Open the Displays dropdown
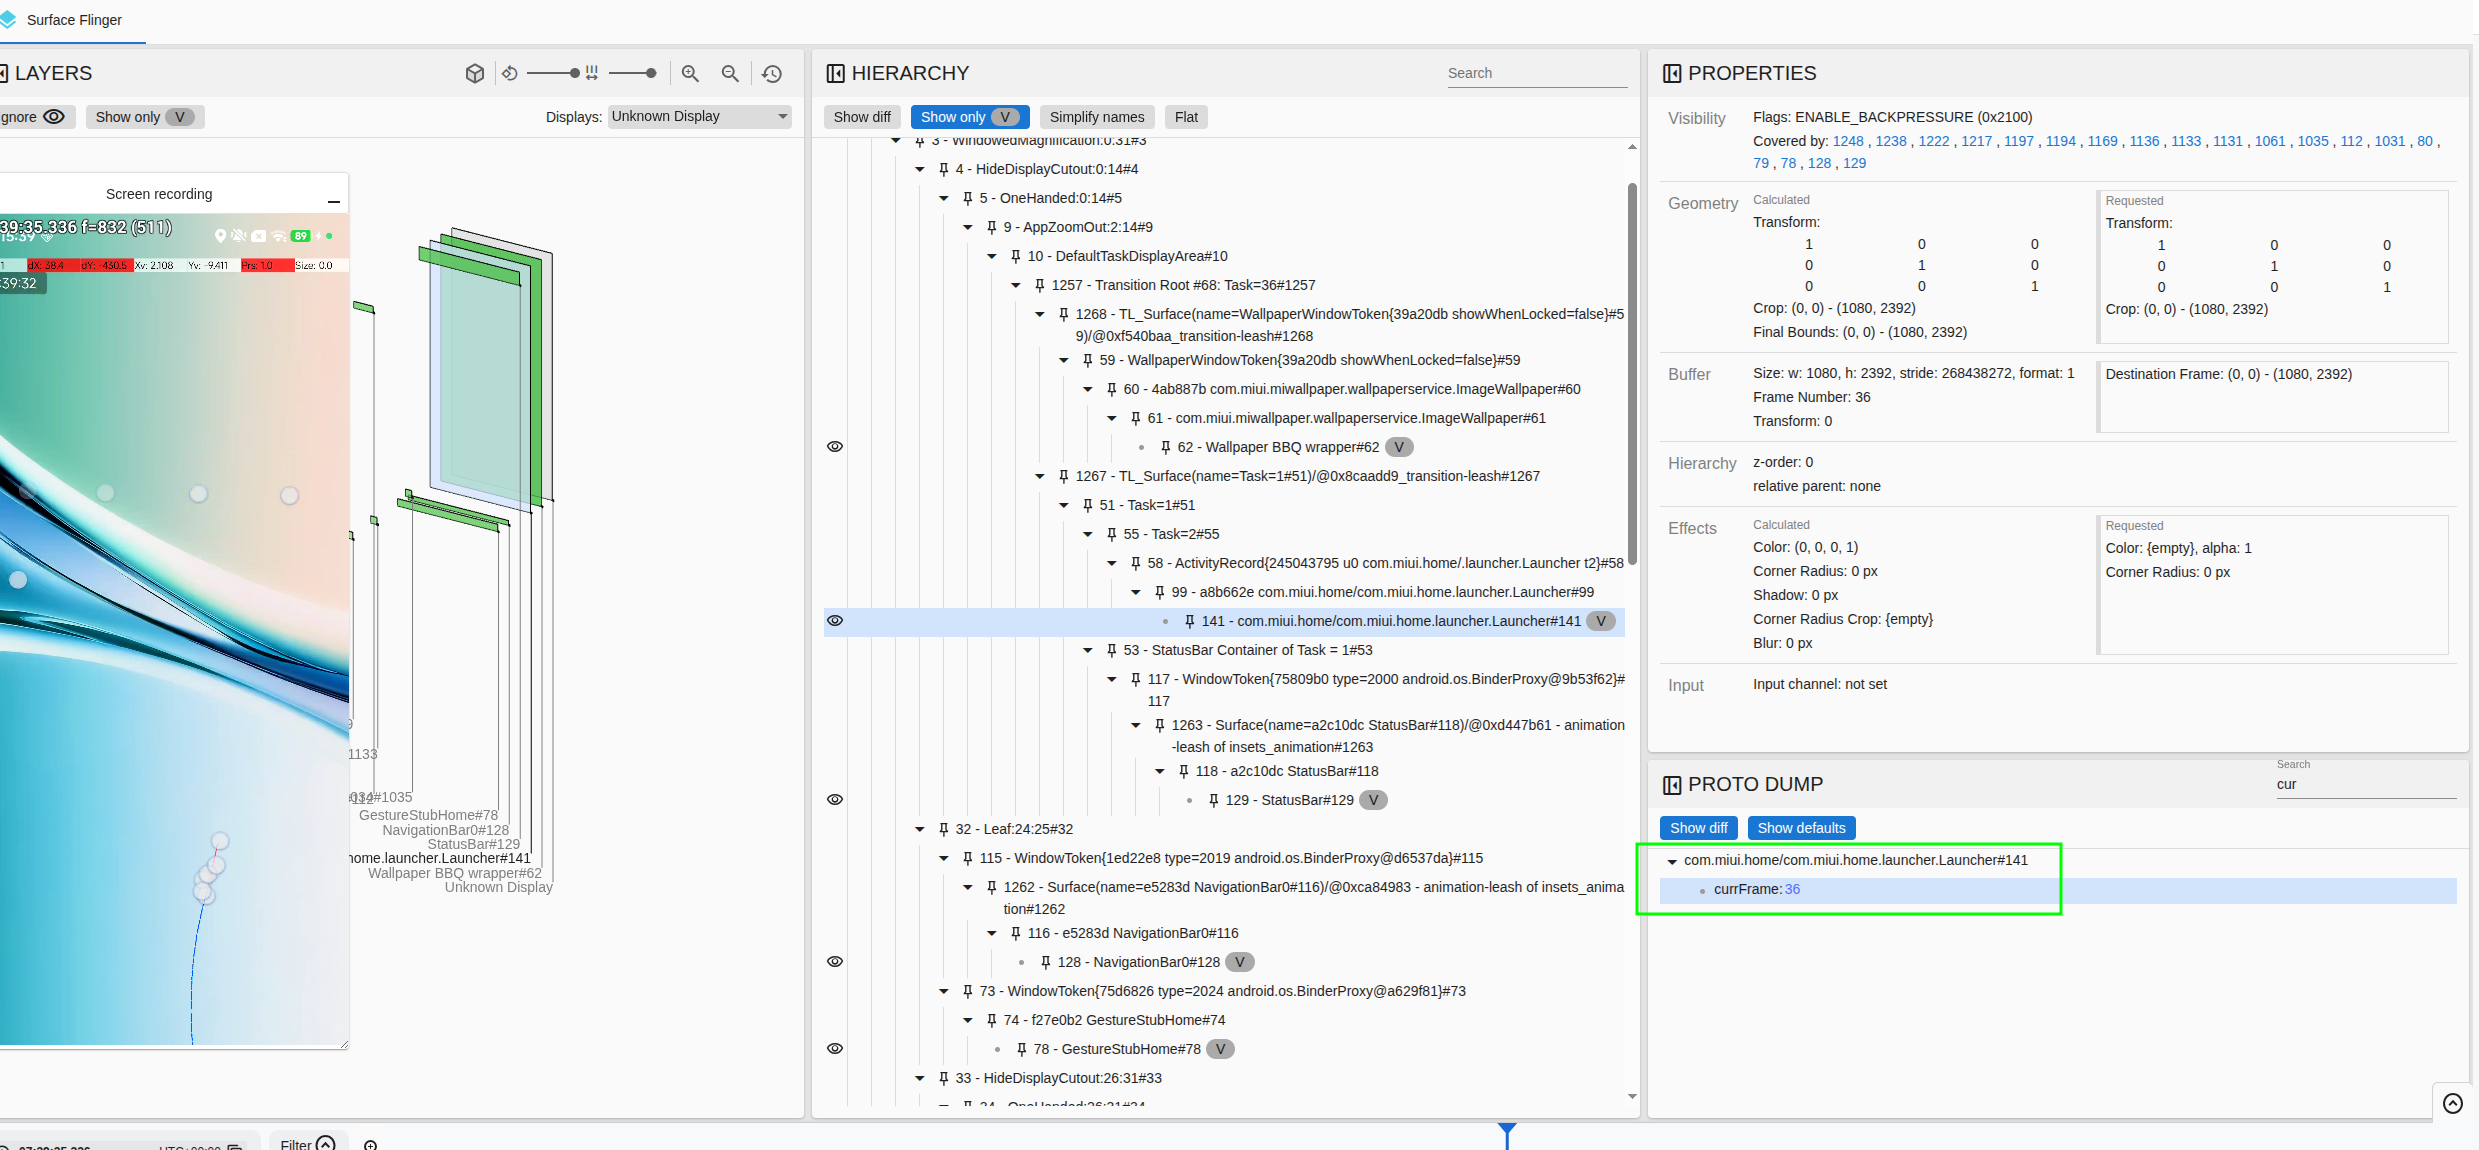 tap(699, 117)
